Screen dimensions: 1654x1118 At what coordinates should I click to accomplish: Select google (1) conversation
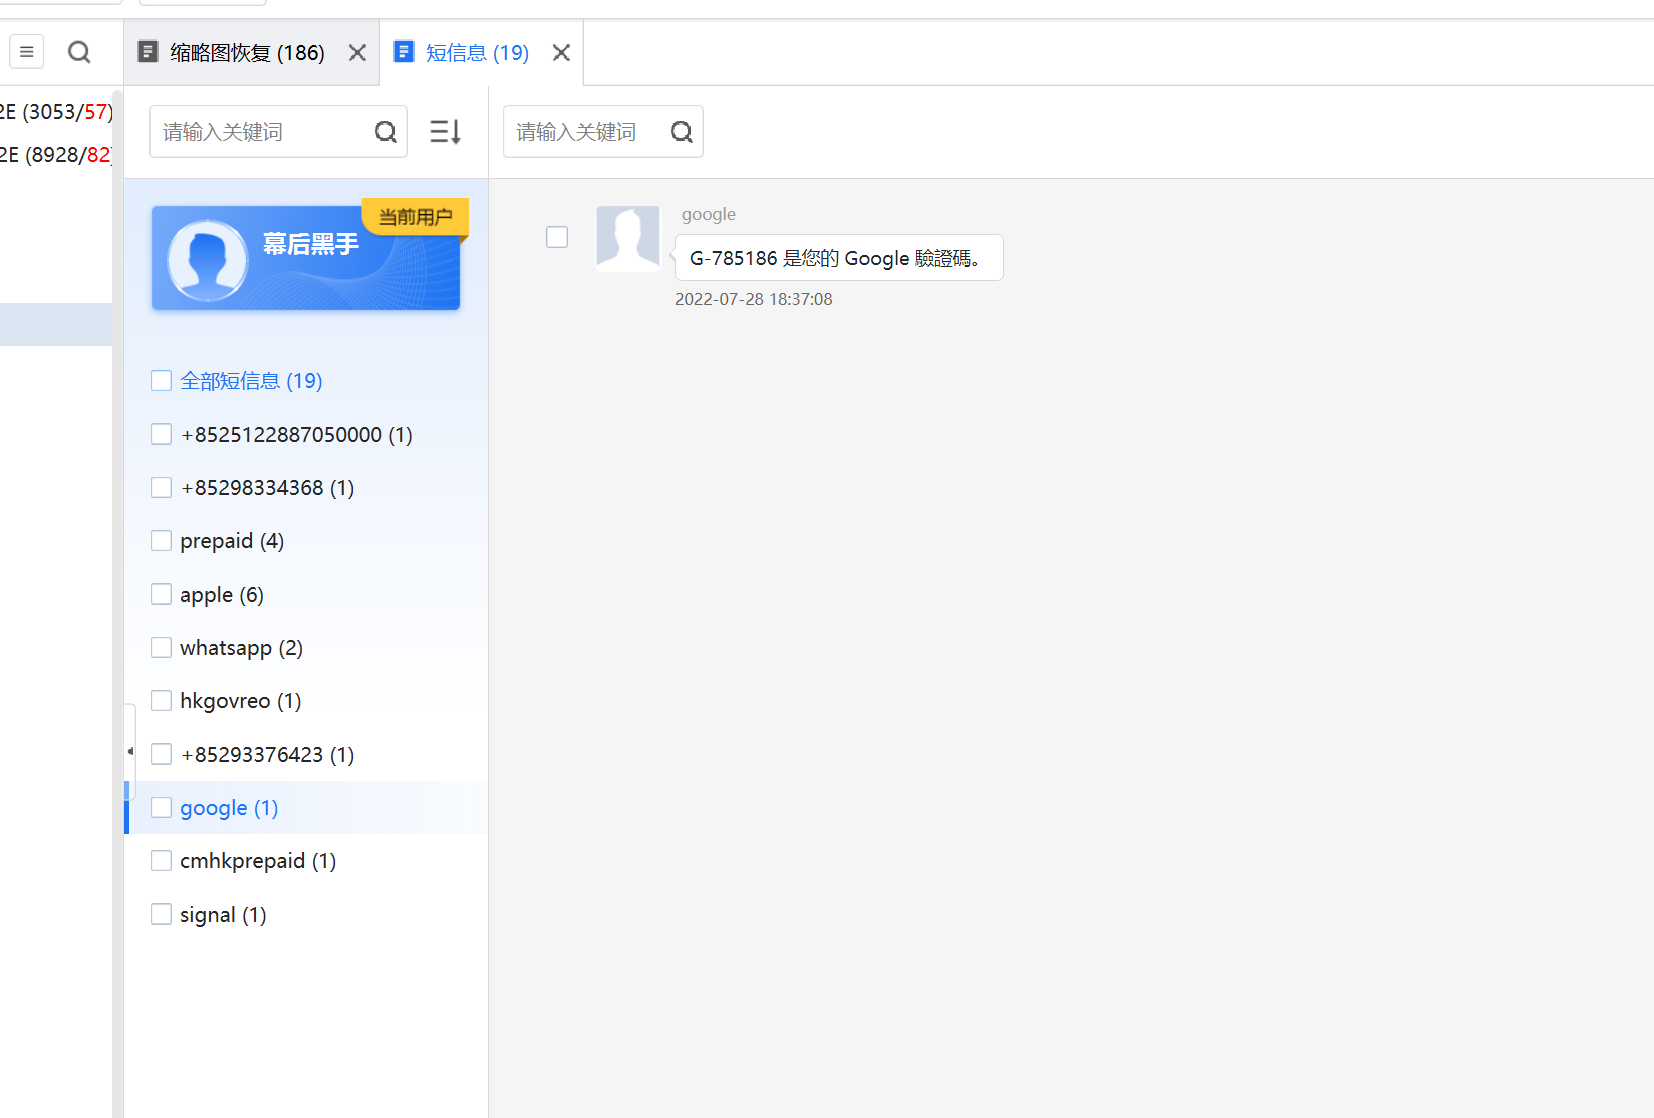tap(229, 808)
